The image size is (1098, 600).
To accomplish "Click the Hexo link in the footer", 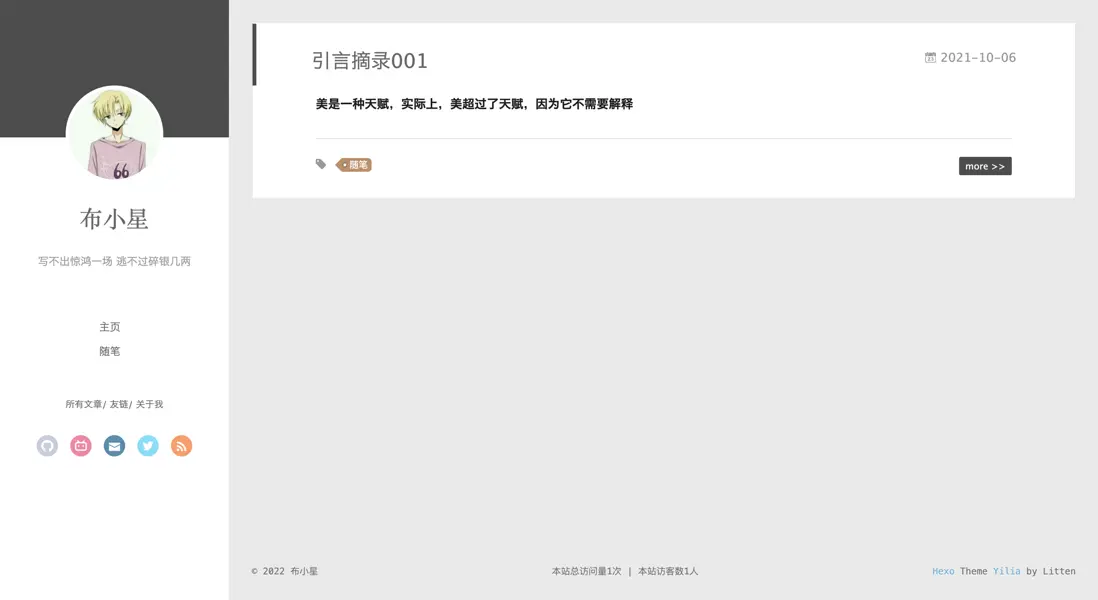I will point(943,571).
